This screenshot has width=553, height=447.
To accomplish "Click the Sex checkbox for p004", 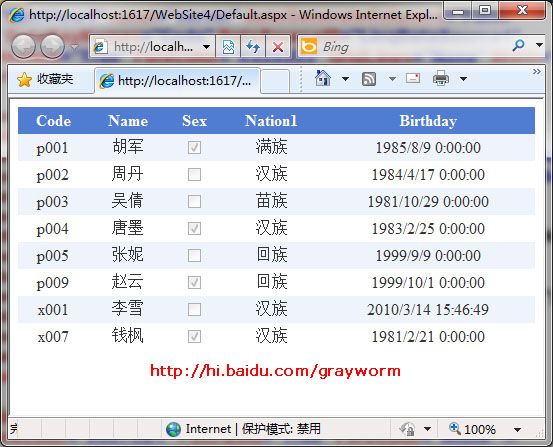I will 194,228.
